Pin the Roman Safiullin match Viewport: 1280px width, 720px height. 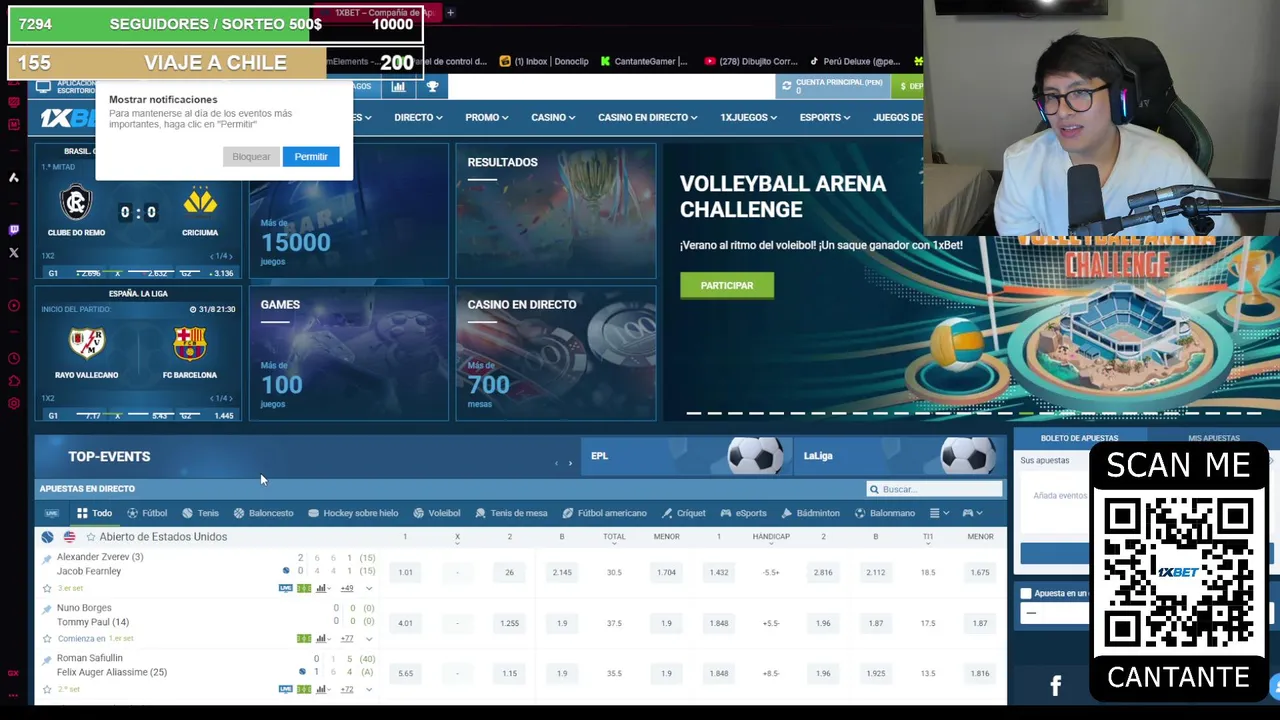(x=46, y=659)
